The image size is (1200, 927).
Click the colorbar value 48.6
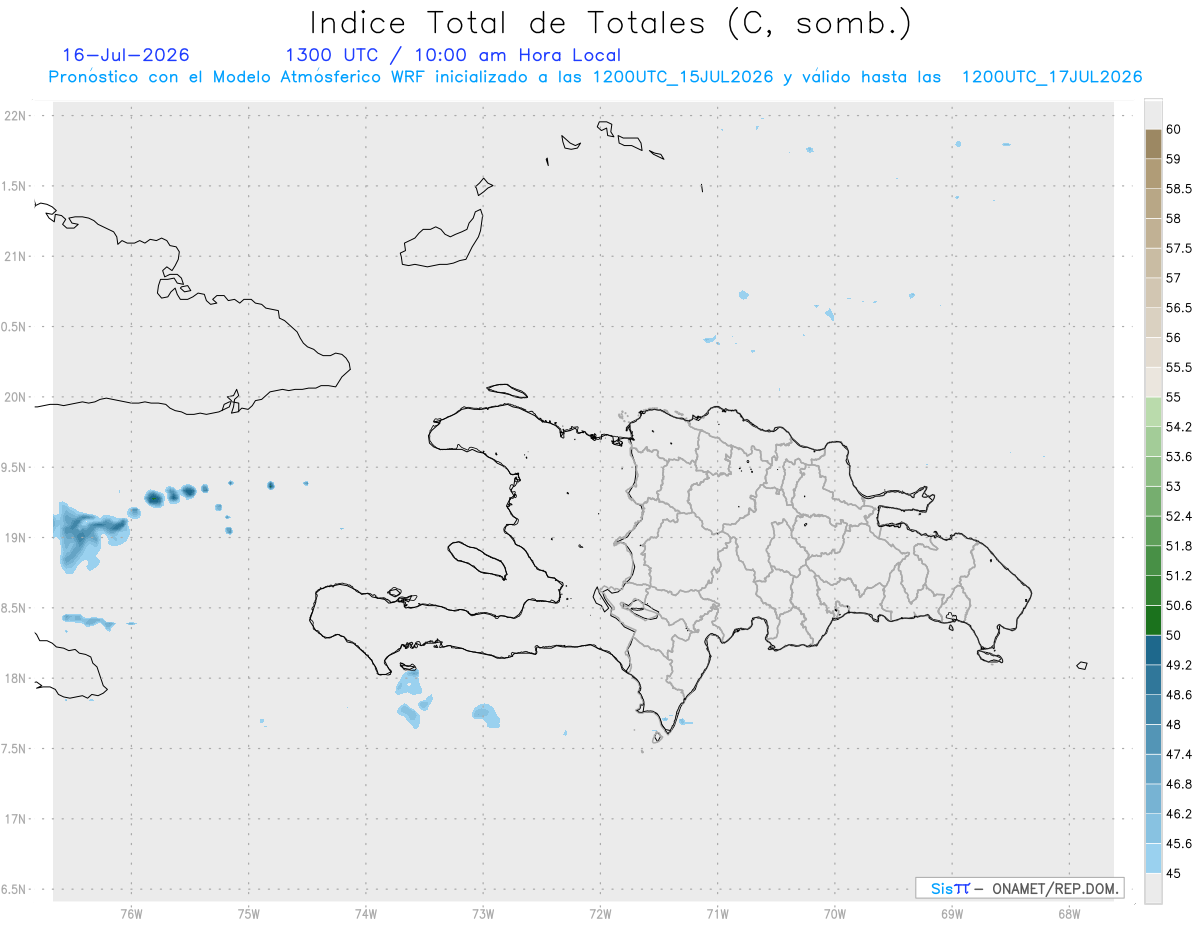pyautogui.click(x=1179, y=695)
